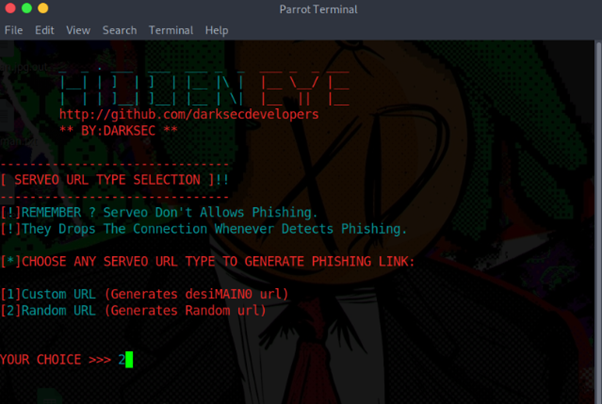Open the Help menu

coord(217,30)
